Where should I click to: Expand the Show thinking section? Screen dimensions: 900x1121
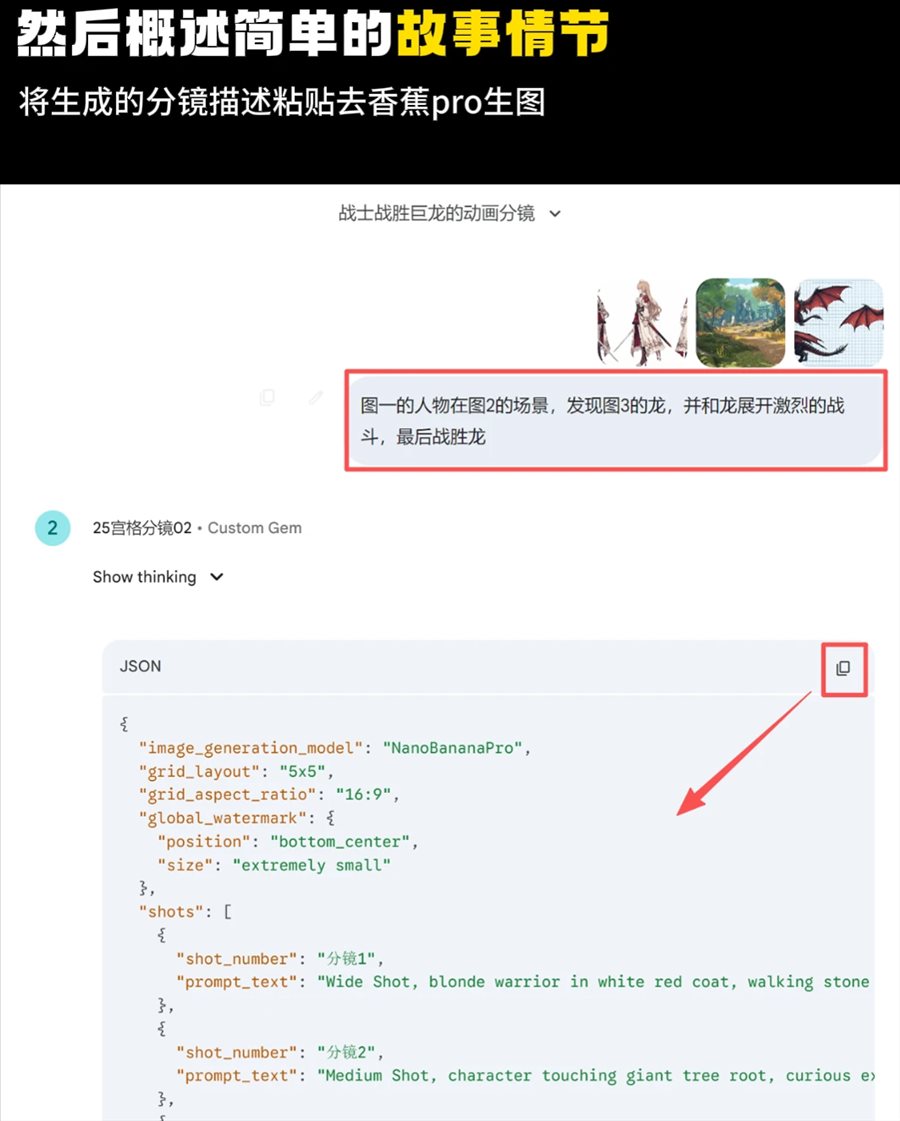pyautogui.click(x=158, y=577)
